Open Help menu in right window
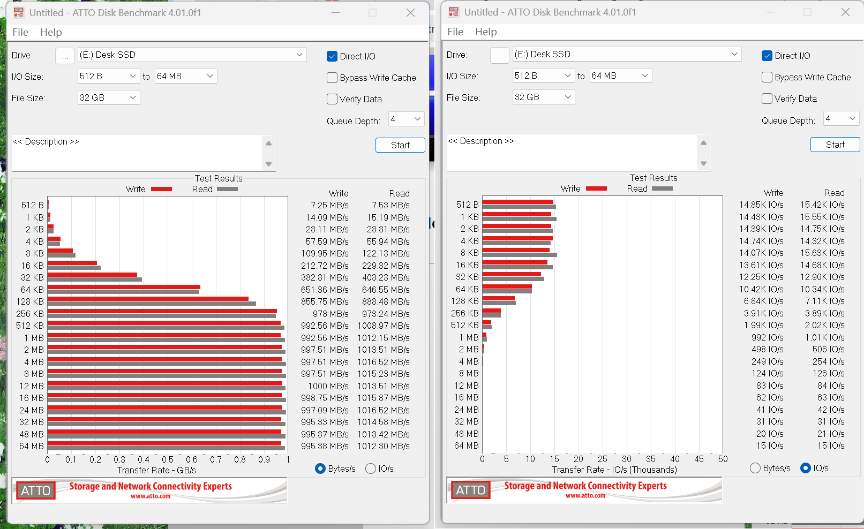This screenshot has height=529, width=864. pyautogui.click(x=486, y=32)
